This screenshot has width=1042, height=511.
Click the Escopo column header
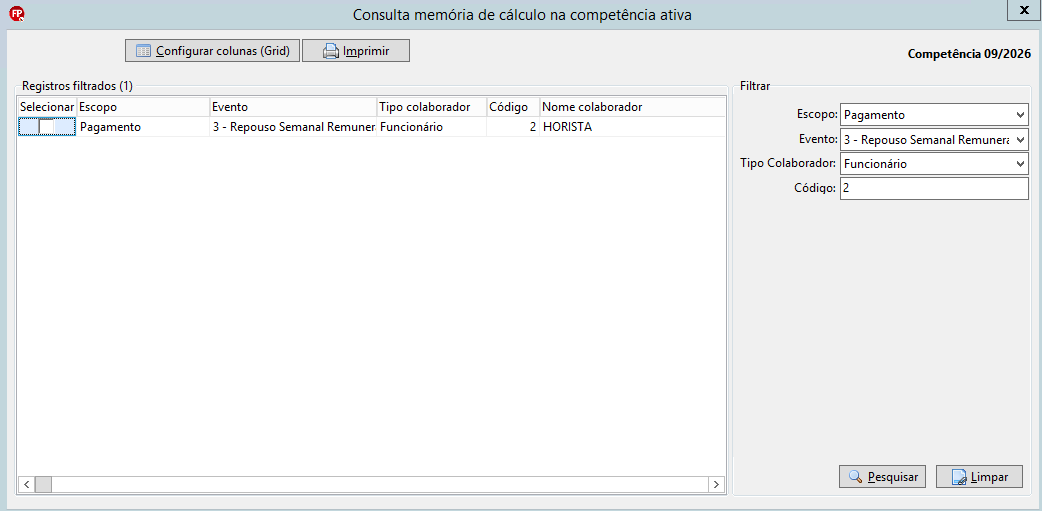pyautogui.click(x=143, y=107)
